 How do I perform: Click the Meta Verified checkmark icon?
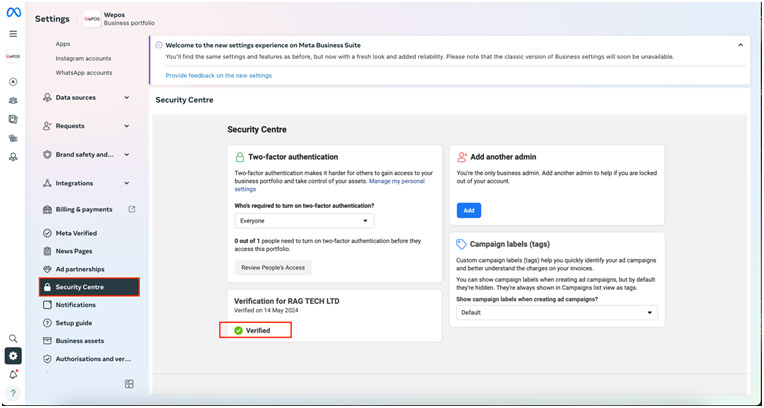tap(47, 233)
